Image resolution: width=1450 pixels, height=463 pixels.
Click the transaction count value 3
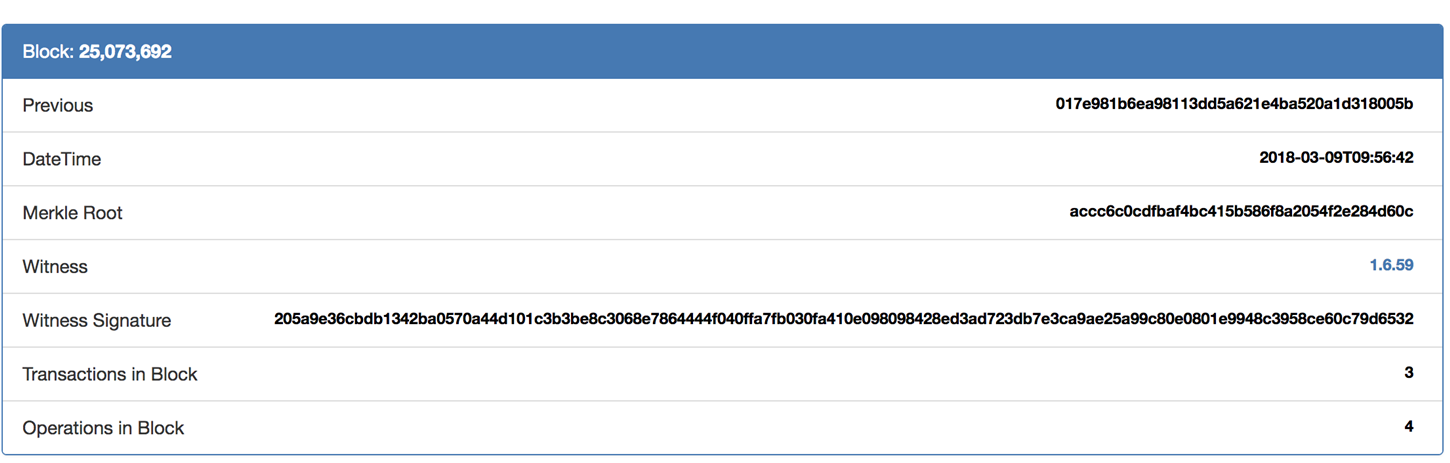(x=1409, y=373)
